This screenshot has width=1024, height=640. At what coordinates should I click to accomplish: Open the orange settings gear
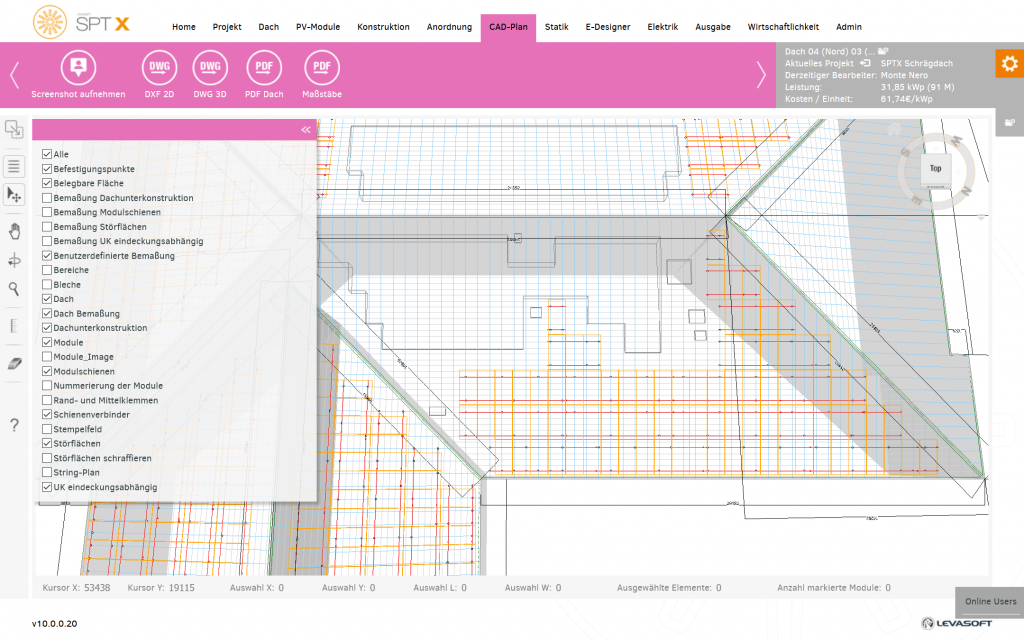point(1009,64)
